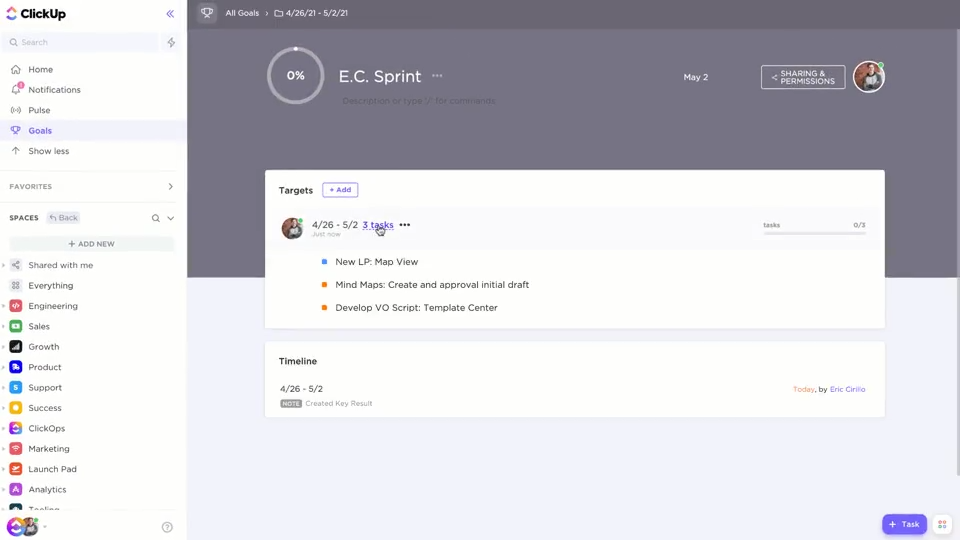Viewport: 960px width, 540px height.
Task: Click the lightning bolt quick action icon
Action: (x=171, y=42)
